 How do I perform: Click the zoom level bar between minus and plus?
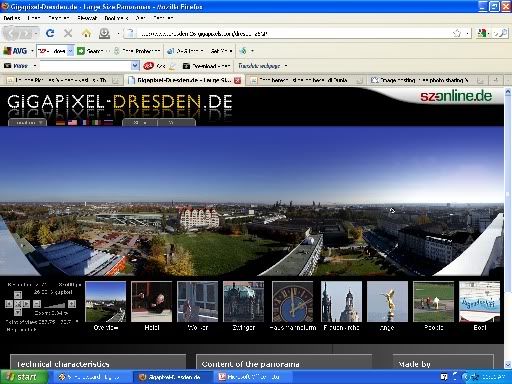54,304
